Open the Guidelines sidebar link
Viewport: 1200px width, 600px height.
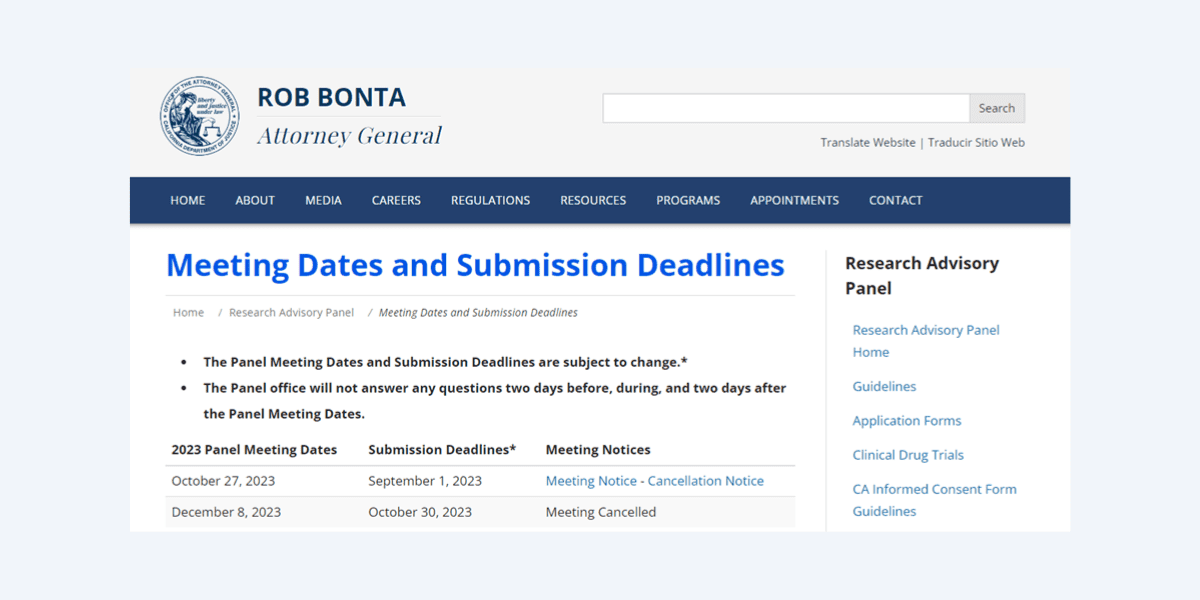(884, 386)
